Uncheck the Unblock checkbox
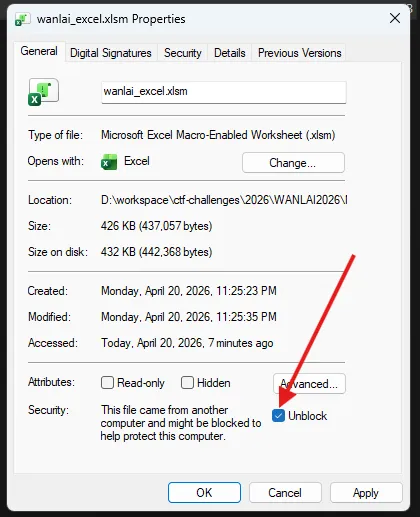Screen dimensions: 420x517 pos(278,416)
